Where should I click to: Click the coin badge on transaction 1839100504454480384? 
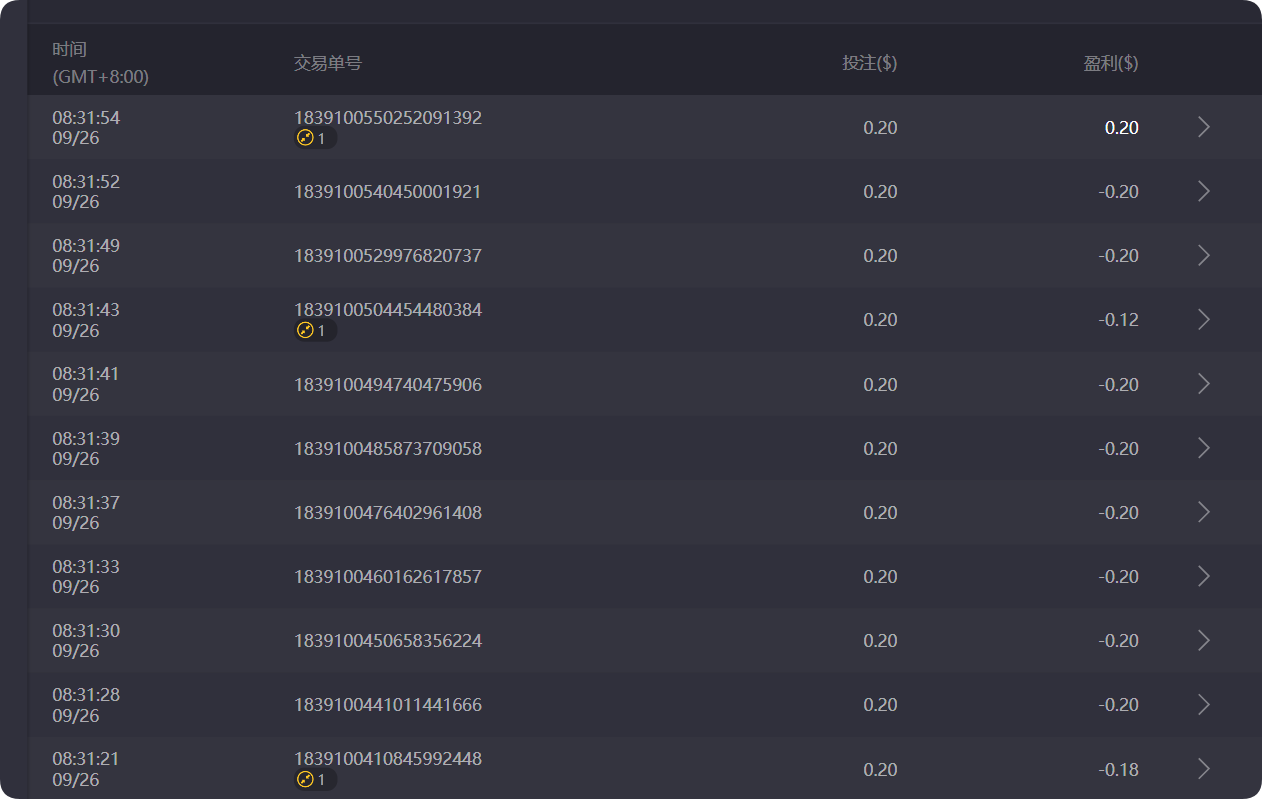315,330
